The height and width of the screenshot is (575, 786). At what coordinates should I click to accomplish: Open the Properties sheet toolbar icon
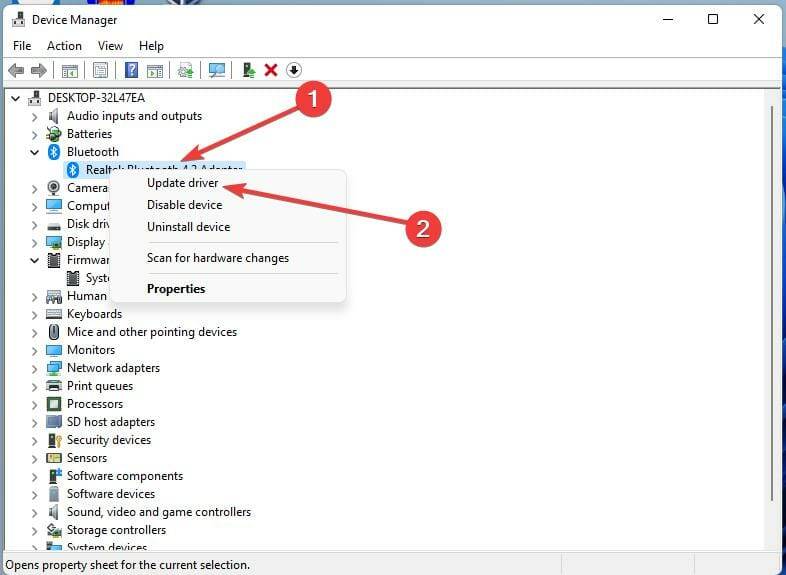tap(100, 70)
